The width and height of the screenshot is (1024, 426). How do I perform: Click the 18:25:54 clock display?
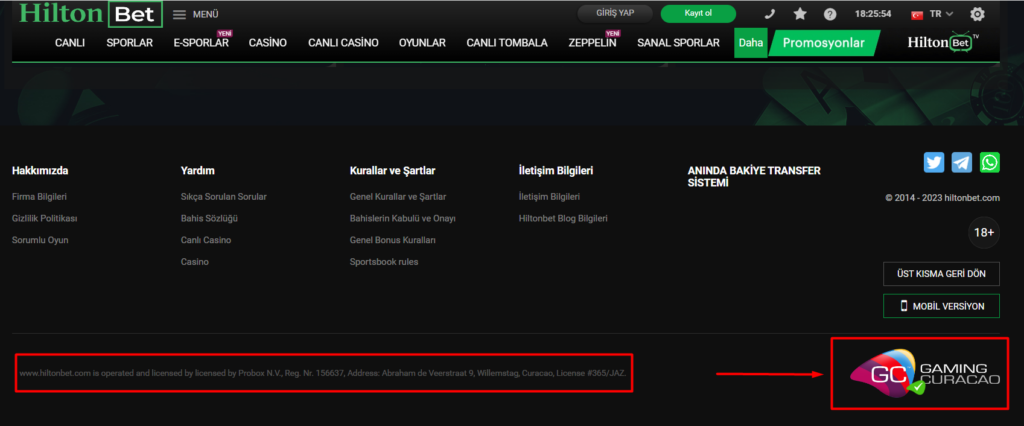pos(873,14)
